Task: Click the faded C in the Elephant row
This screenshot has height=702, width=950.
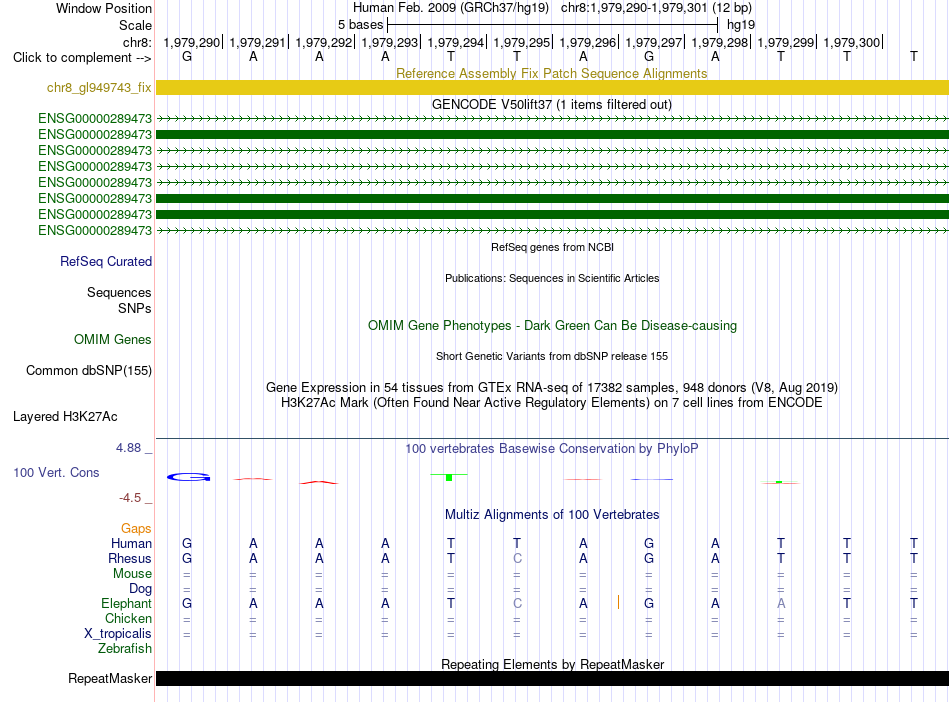Action: click(x=517, y=603)
